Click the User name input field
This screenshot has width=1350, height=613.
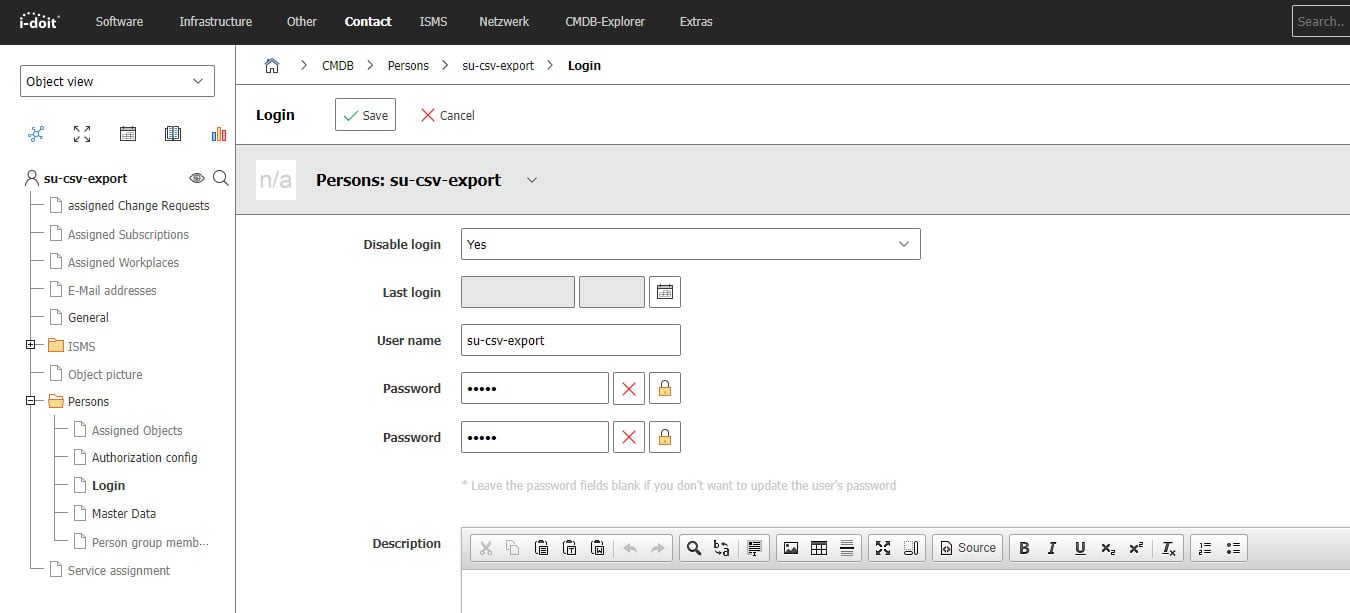[570, 340]
